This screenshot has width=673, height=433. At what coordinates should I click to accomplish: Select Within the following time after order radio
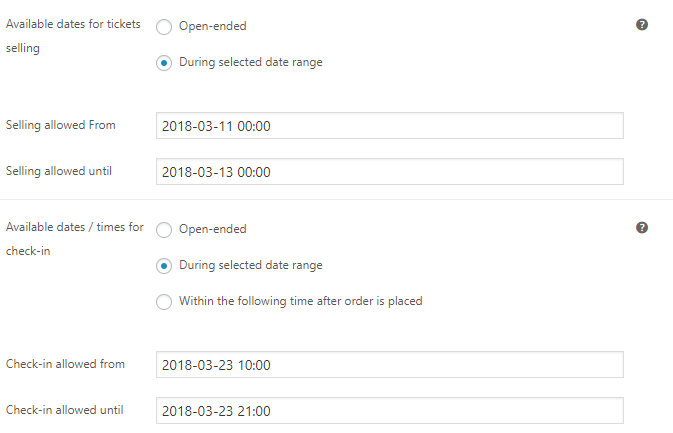click(x=164, y=302)
